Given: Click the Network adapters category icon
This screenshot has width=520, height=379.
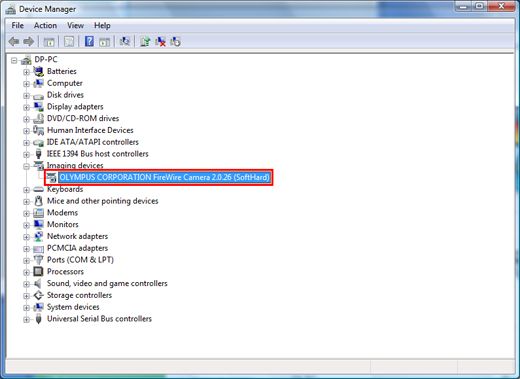Looking at the screenshot, I should point(39,236).
